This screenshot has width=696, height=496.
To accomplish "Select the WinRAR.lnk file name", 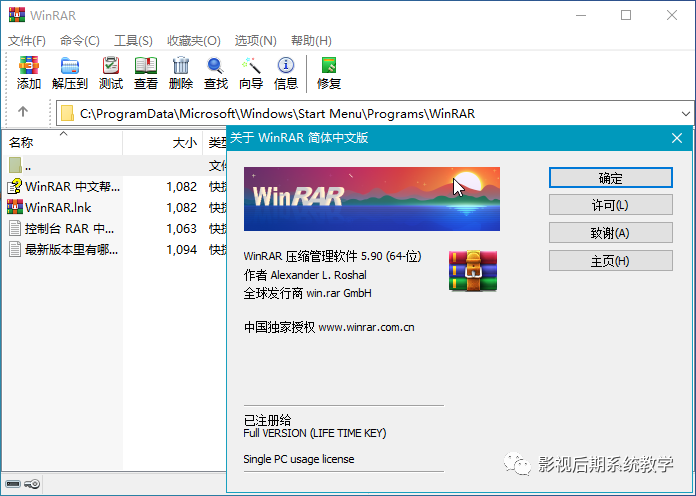I will (x=58, y=207).
